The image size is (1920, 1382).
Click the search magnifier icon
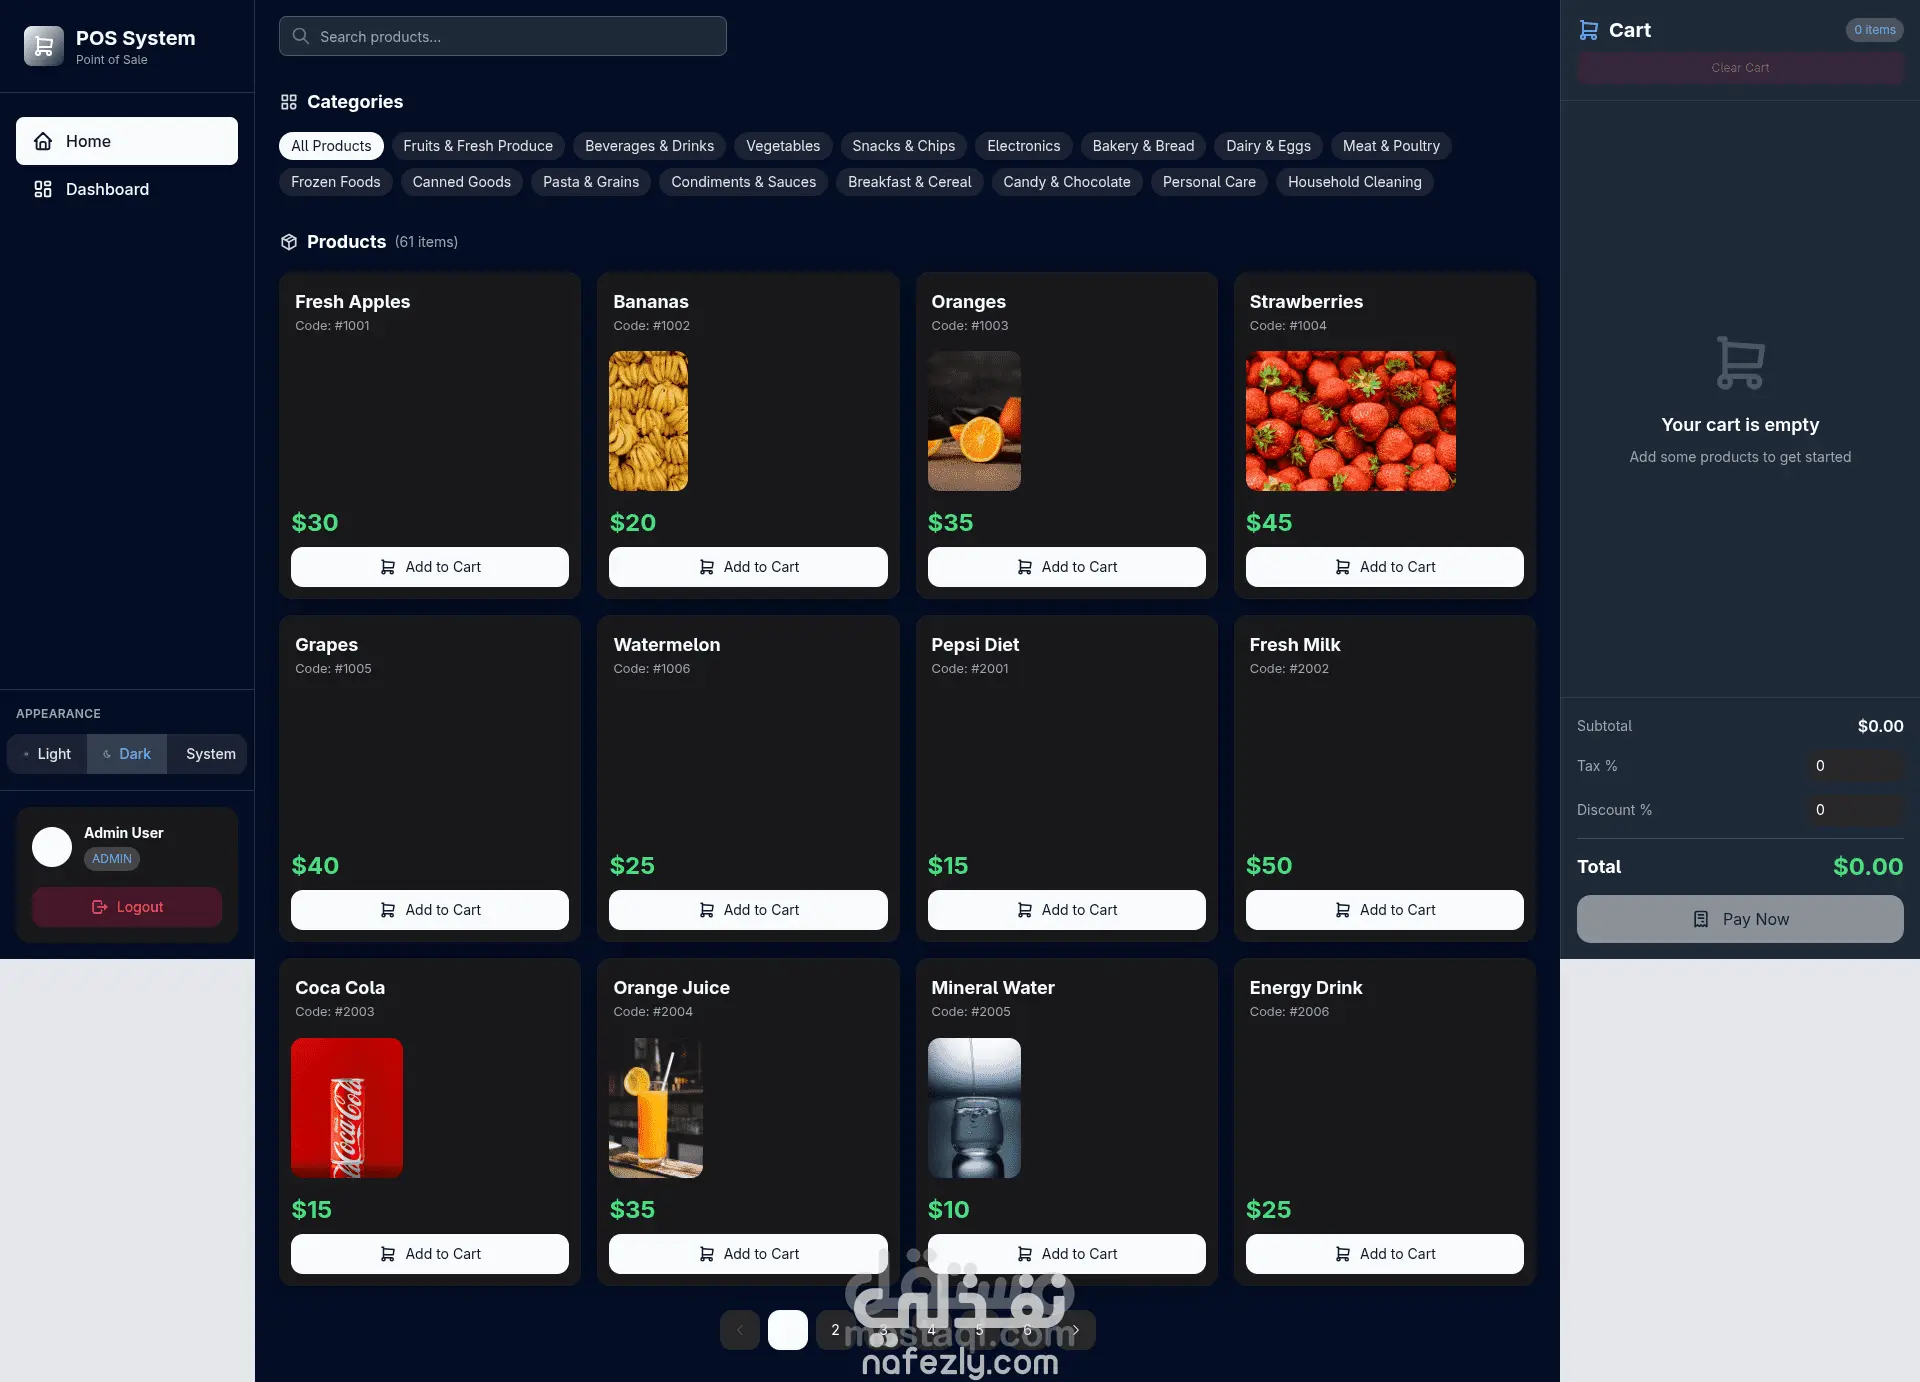[300, 36]
